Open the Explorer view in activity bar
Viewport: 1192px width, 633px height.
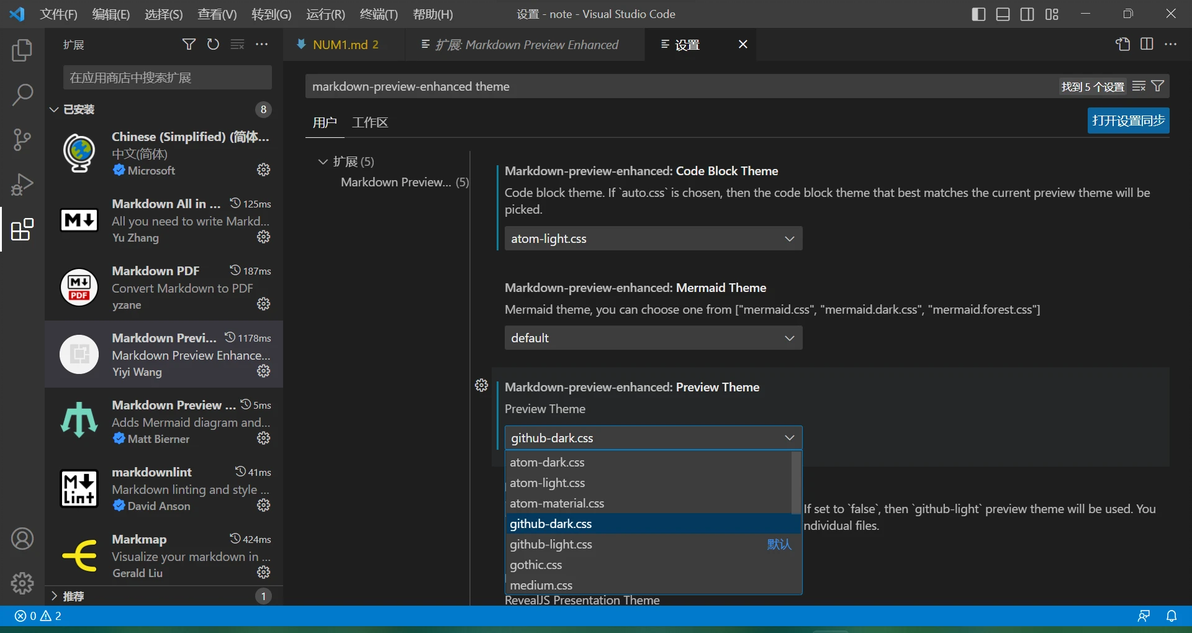click(22, 50)
